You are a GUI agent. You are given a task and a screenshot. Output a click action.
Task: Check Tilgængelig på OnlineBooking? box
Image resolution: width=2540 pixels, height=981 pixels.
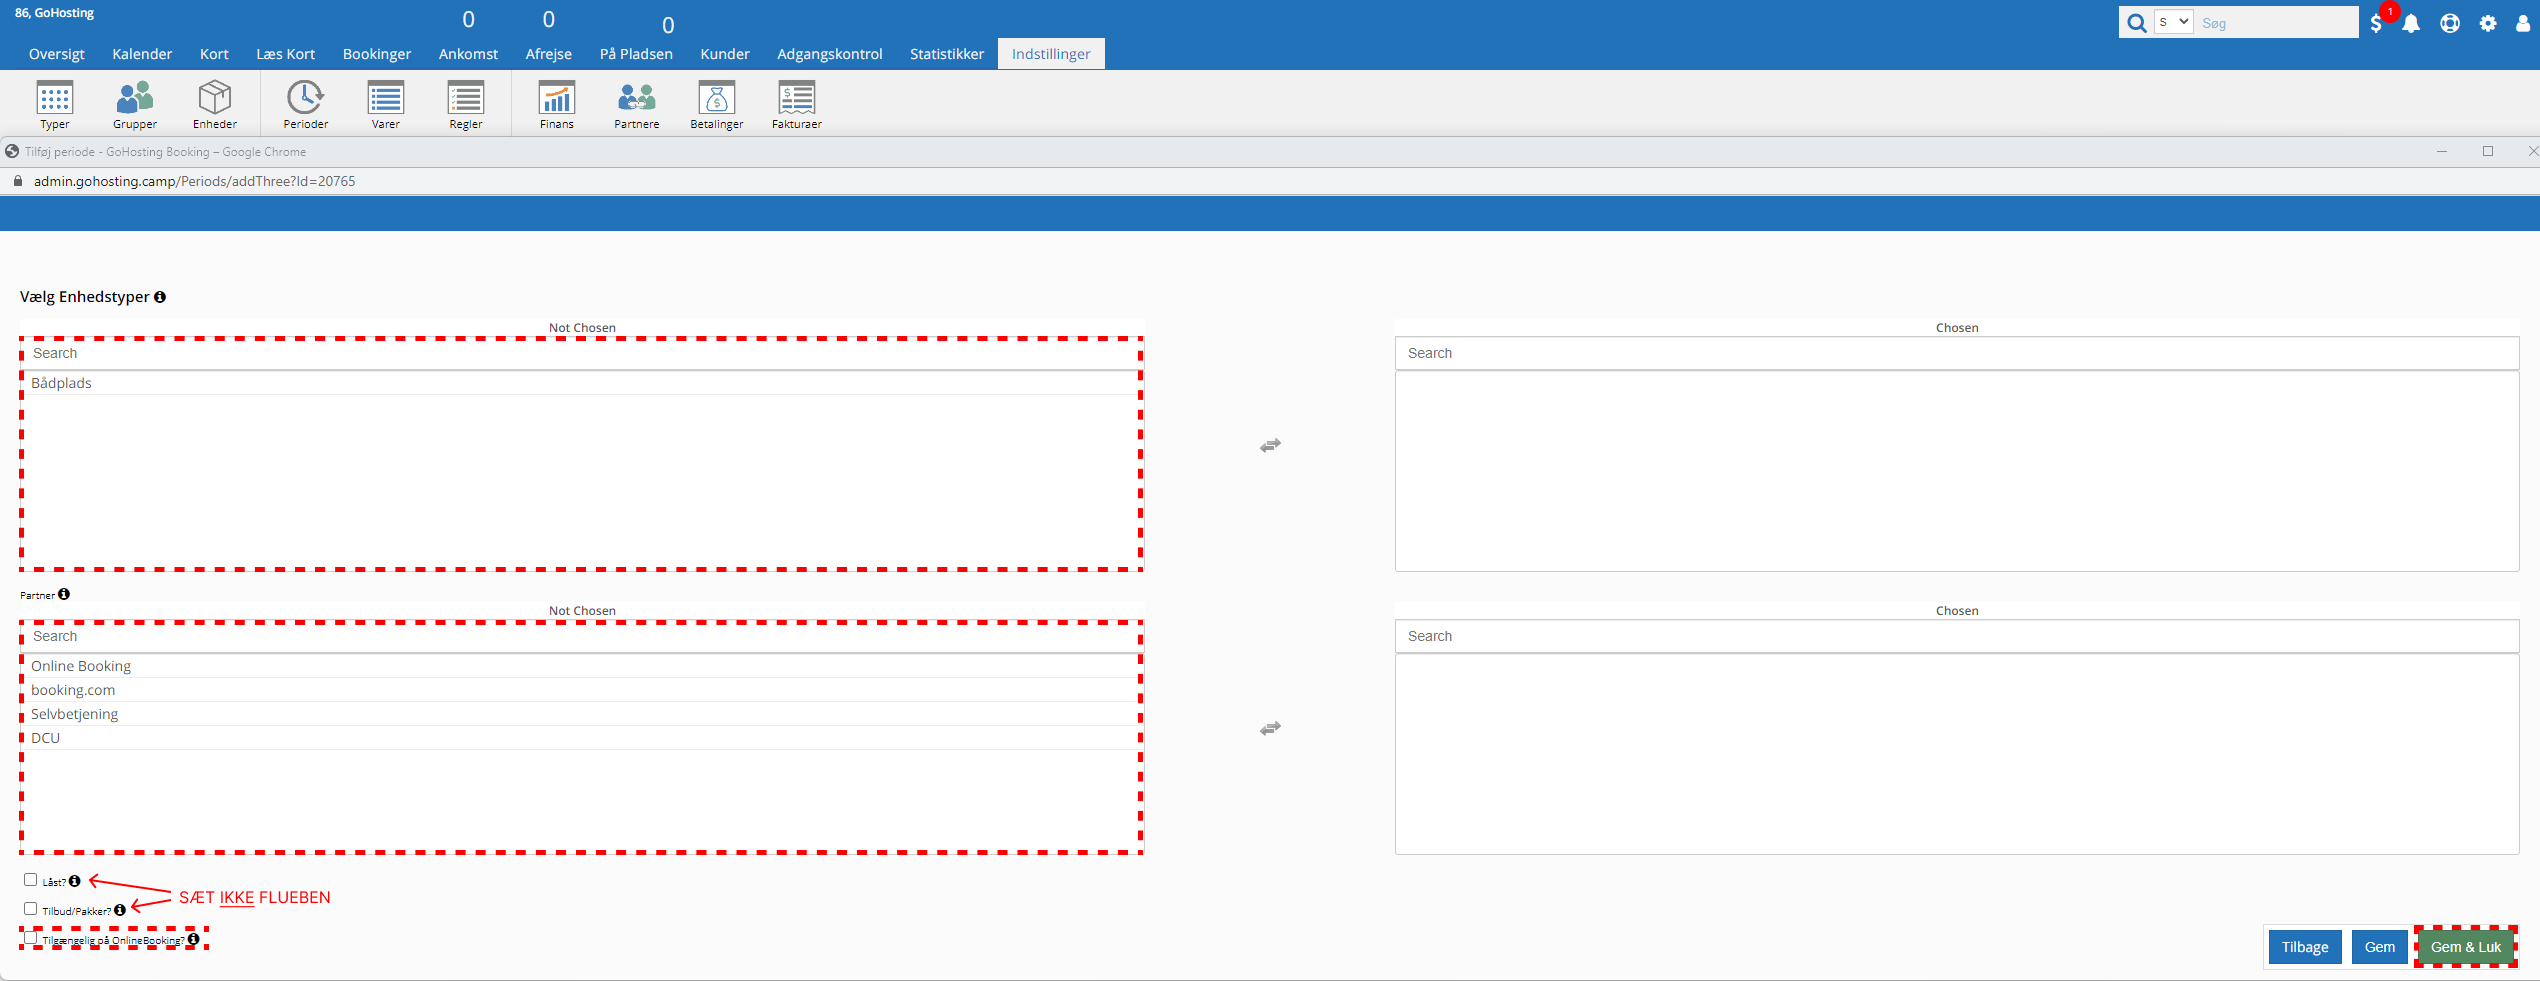pos(31,938)
